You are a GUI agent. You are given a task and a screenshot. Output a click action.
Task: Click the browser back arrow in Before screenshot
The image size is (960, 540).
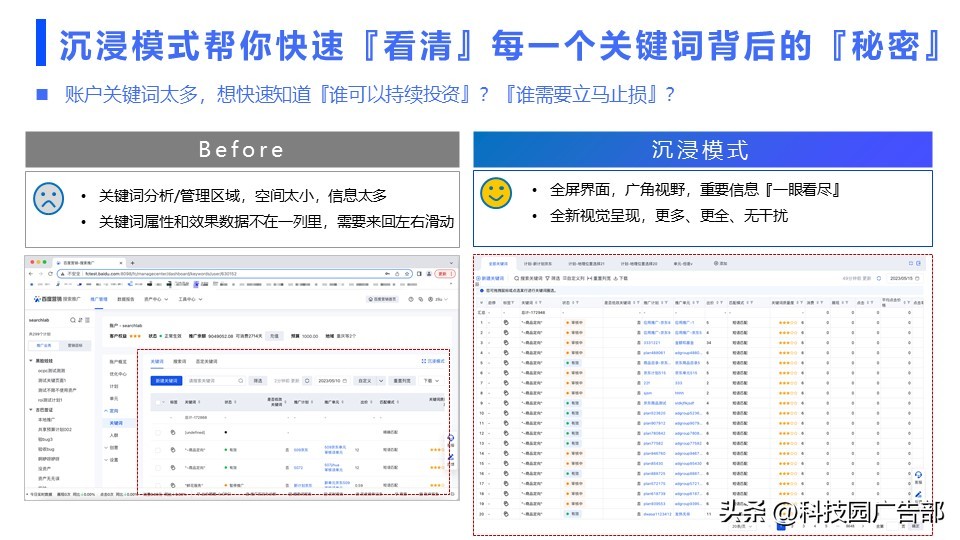(x=31, y=274)
